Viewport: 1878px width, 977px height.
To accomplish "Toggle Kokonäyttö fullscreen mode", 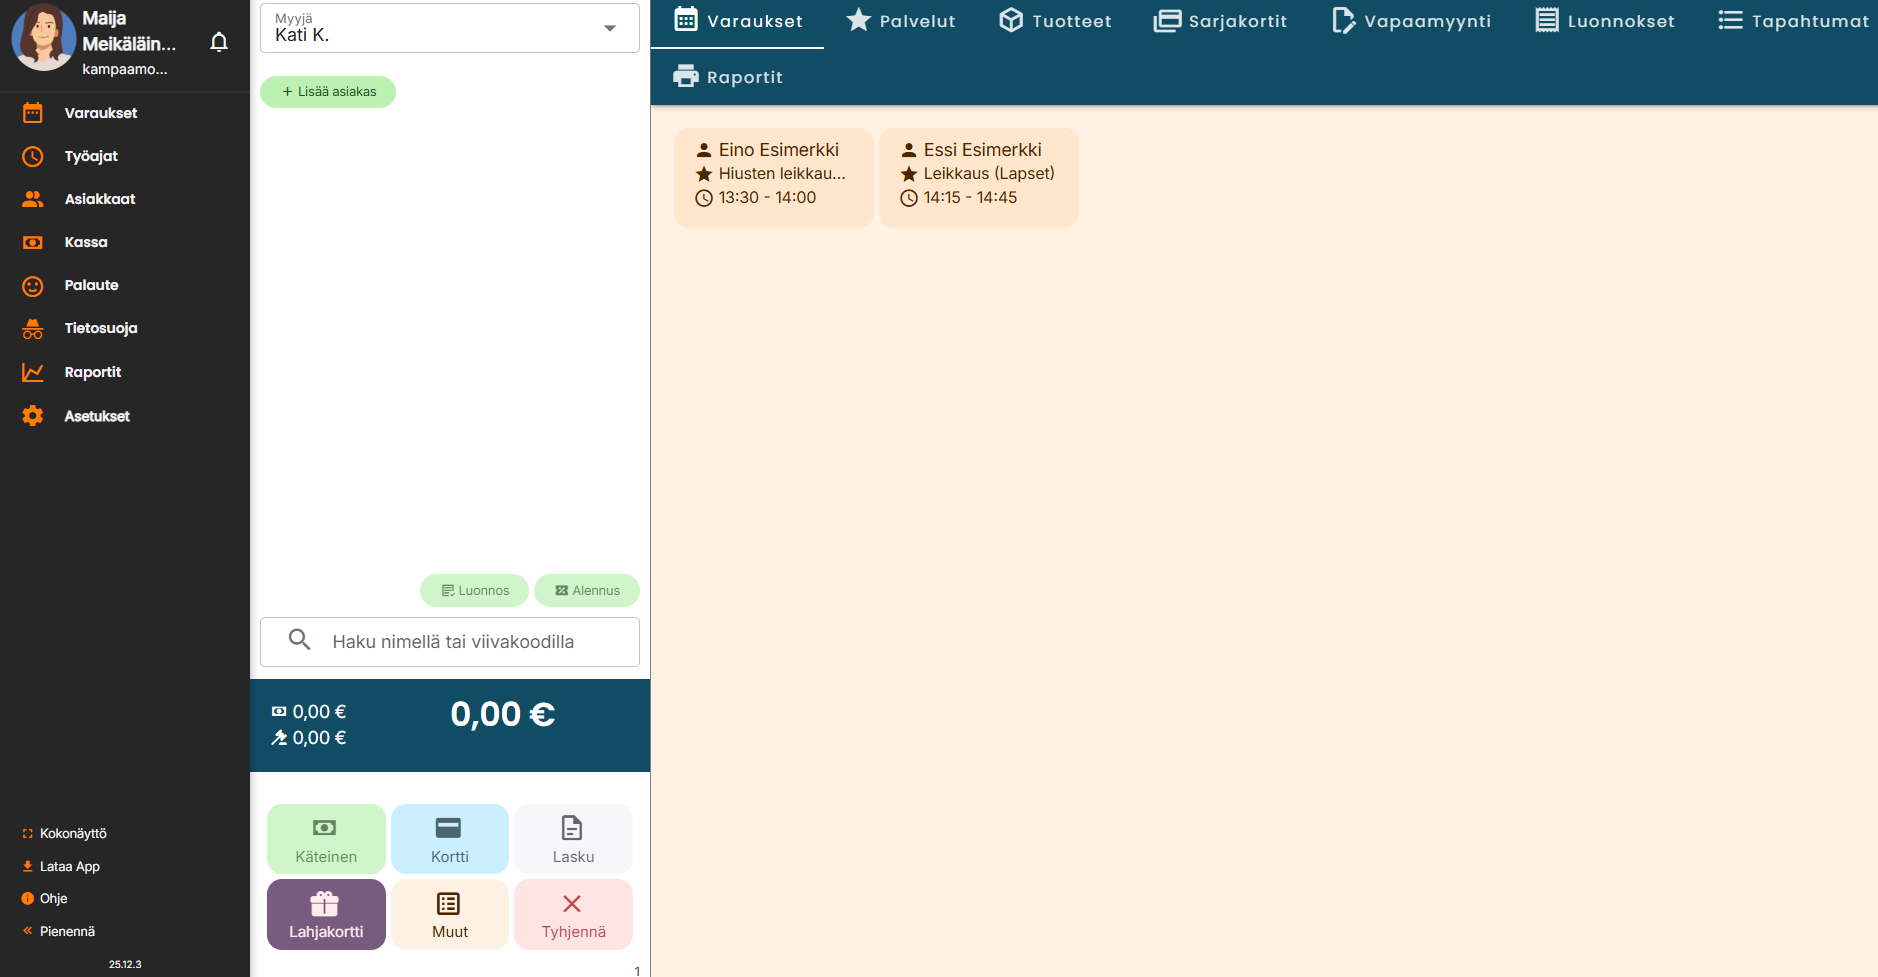I will click(65, 834).
